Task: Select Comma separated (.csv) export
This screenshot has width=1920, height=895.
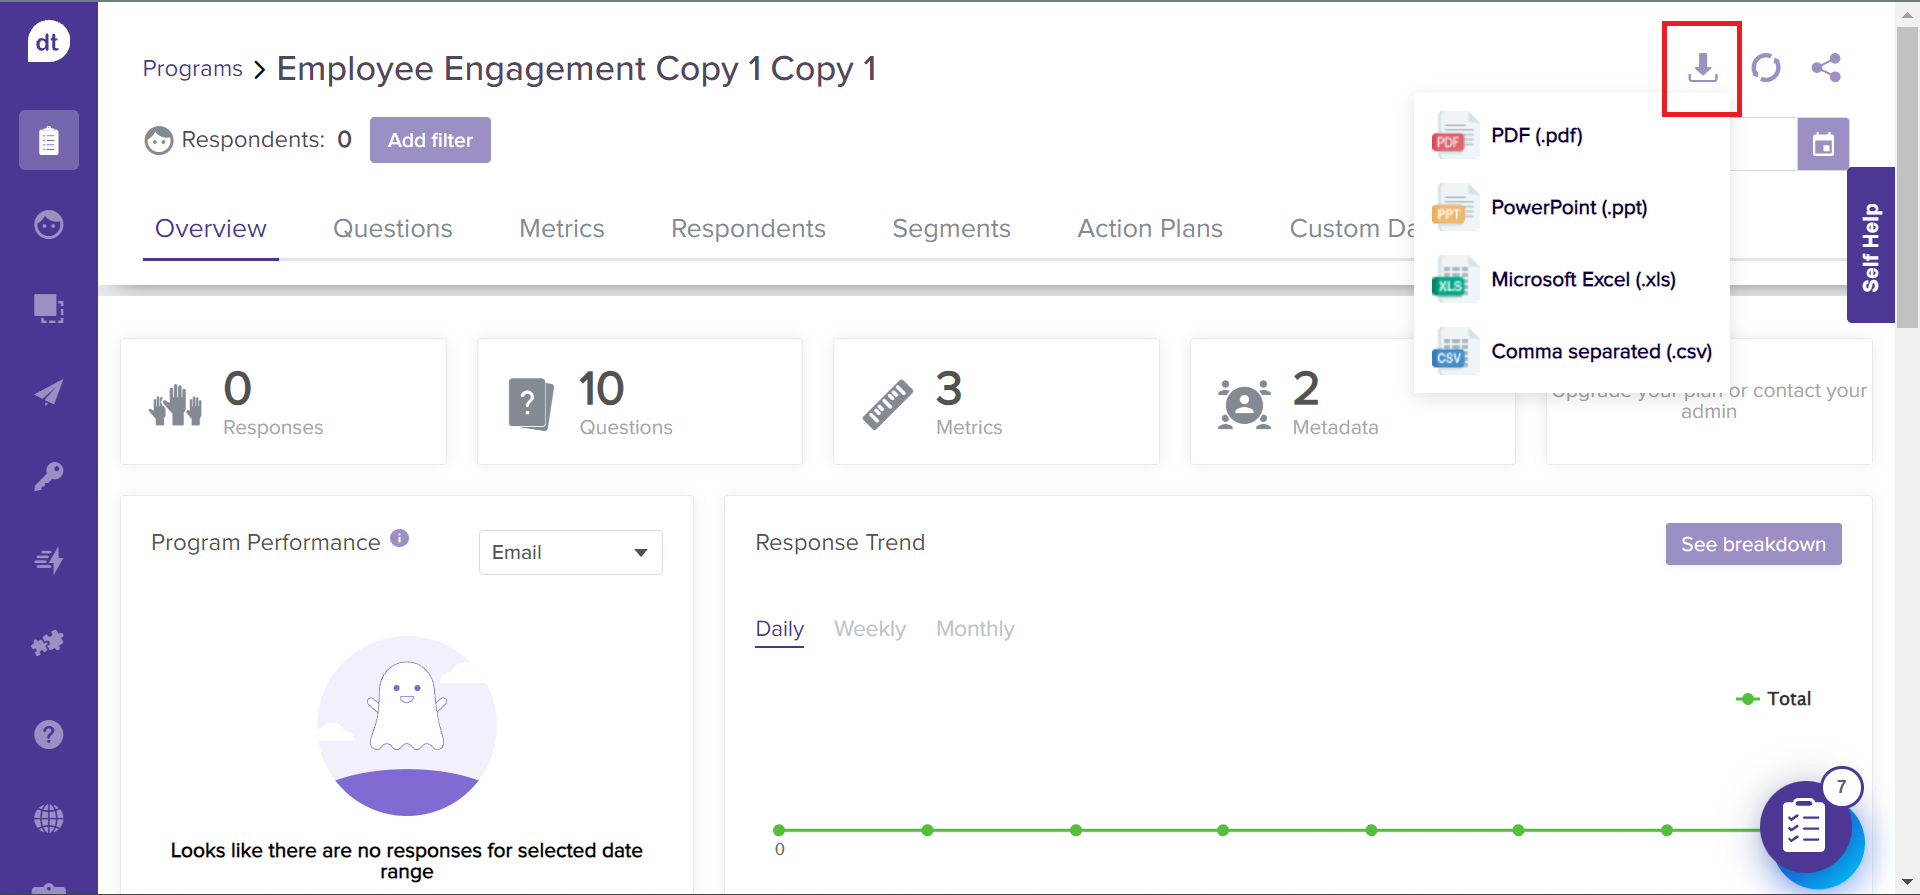Action: tap(1600, 352)
